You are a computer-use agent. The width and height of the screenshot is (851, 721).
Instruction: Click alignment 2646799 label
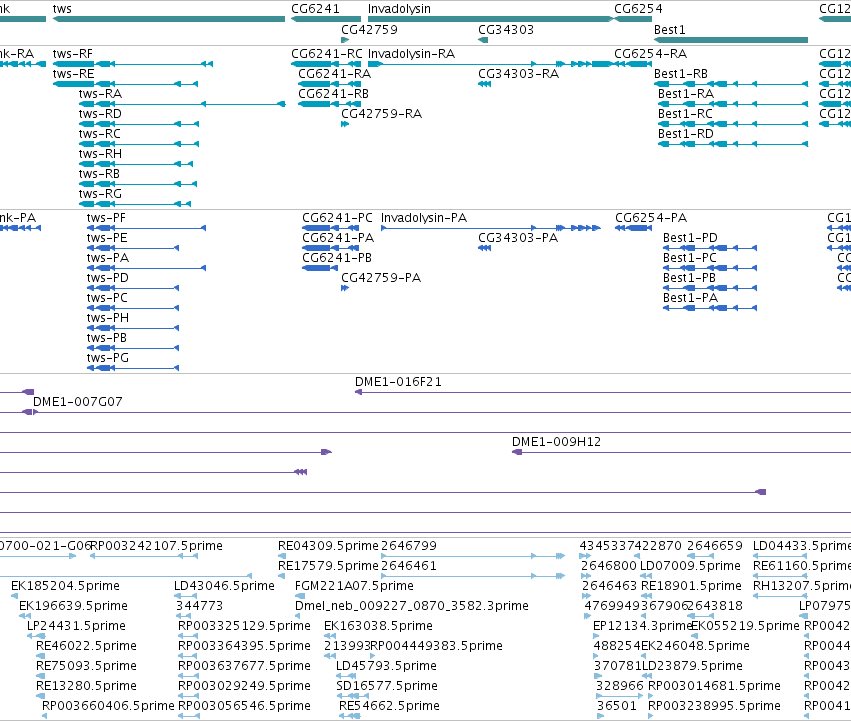click(x=409, y=546)
